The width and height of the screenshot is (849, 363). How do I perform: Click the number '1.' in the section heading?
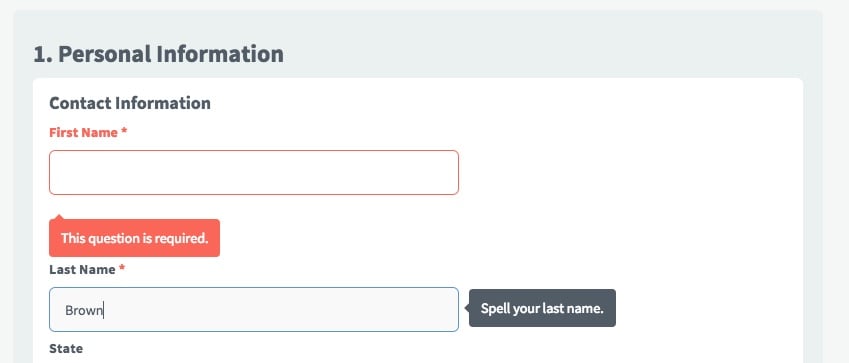[x=43, y=54]
